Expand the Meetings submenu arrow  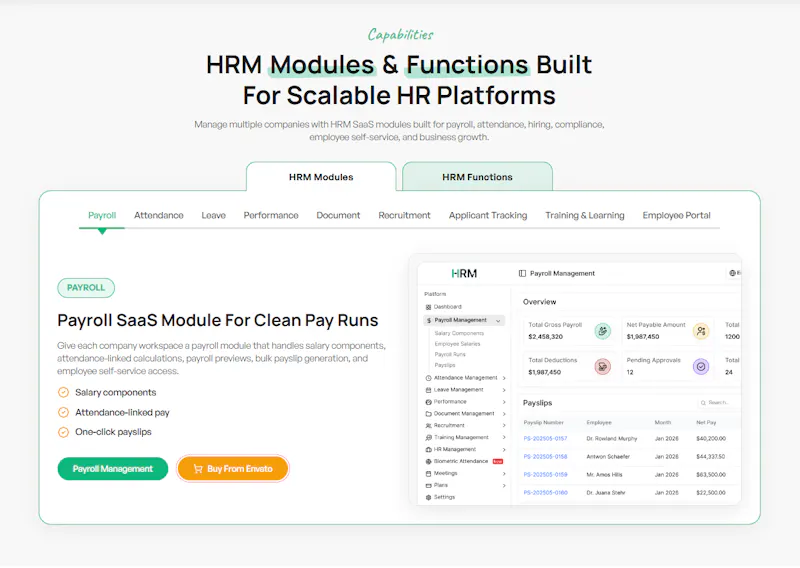pos(504,474)
